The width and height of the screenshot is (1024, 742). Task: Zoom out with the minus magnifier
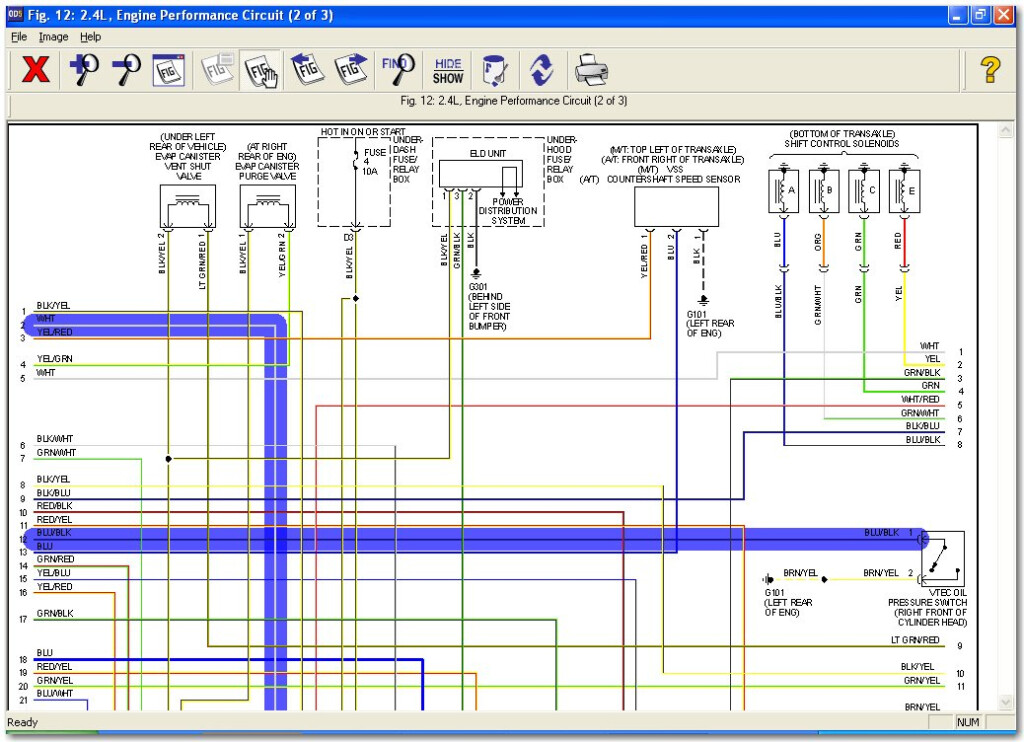127,69
